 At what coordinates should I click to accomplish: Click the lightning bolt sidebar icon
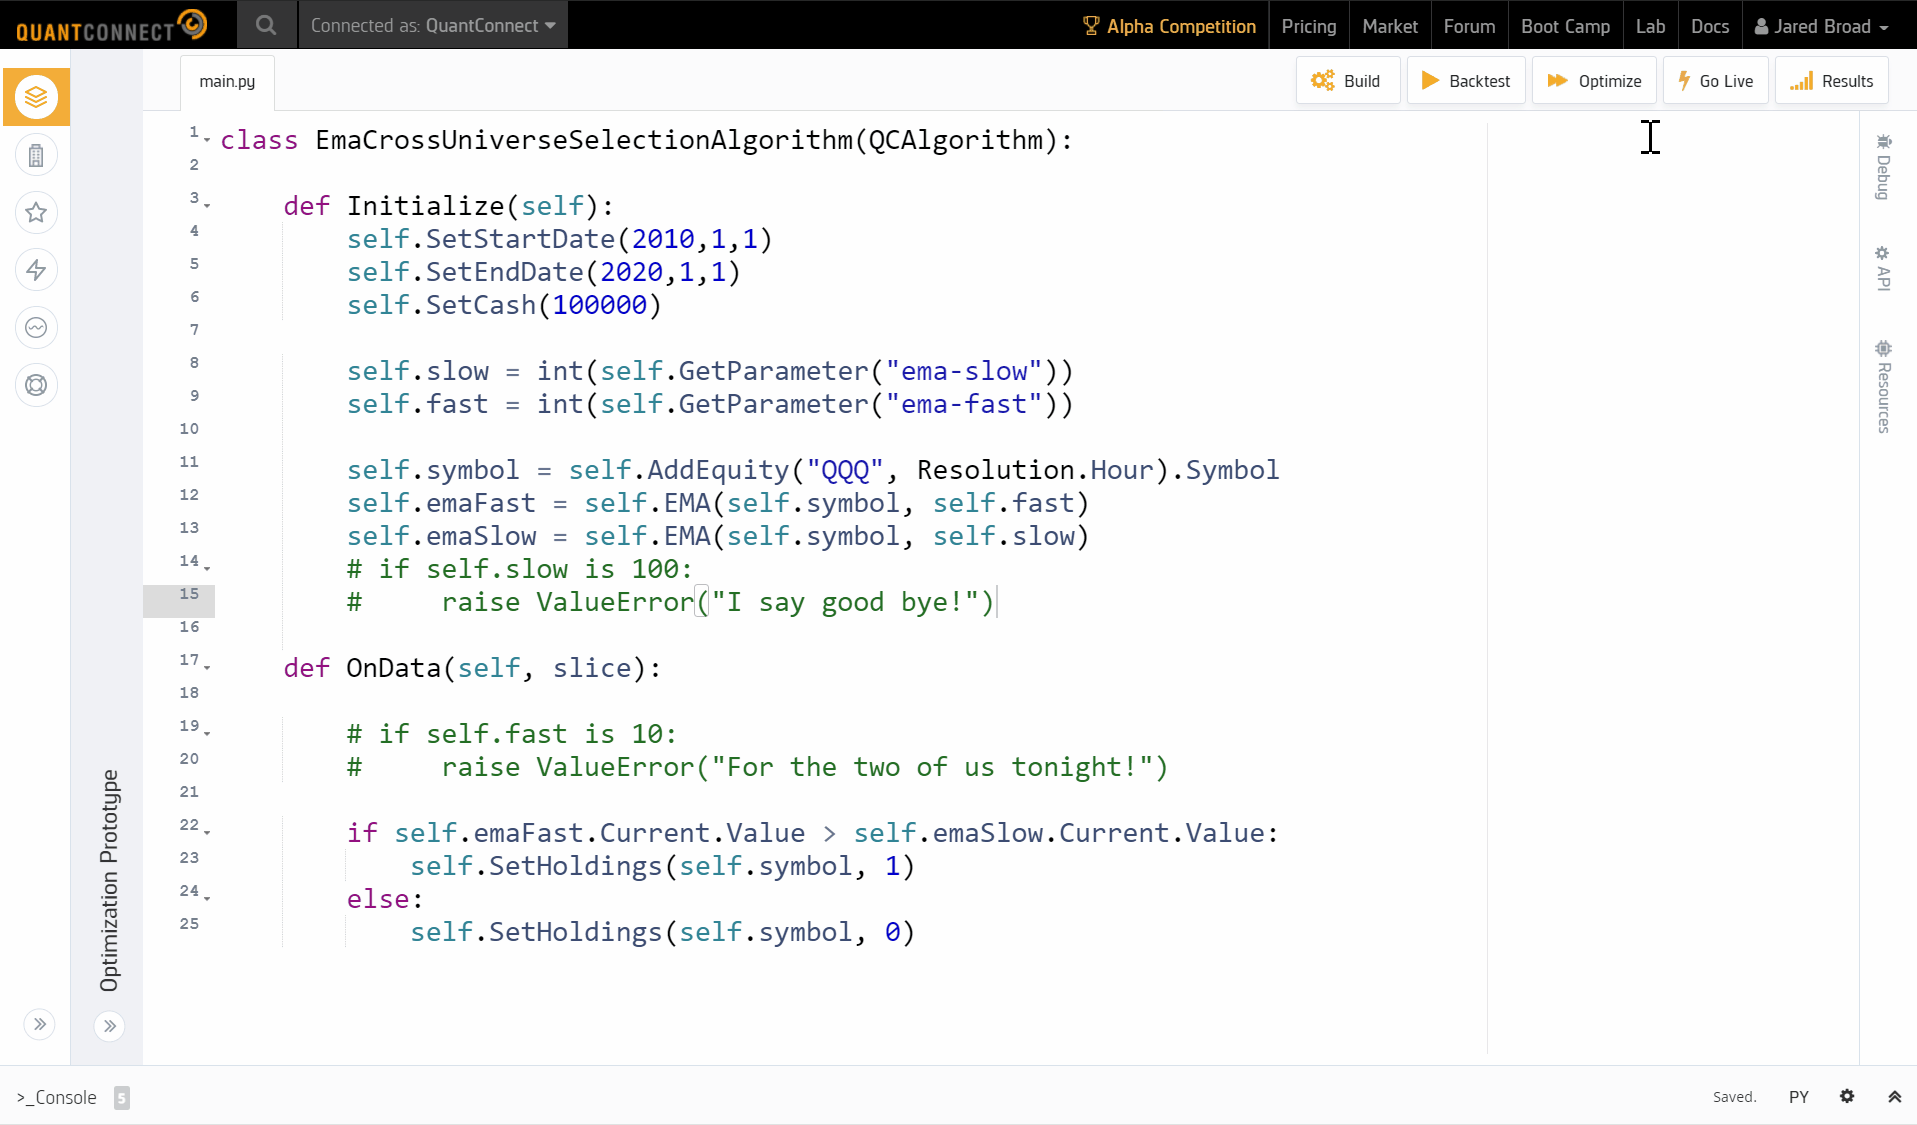pyautogui.click(x=37, y=270)
